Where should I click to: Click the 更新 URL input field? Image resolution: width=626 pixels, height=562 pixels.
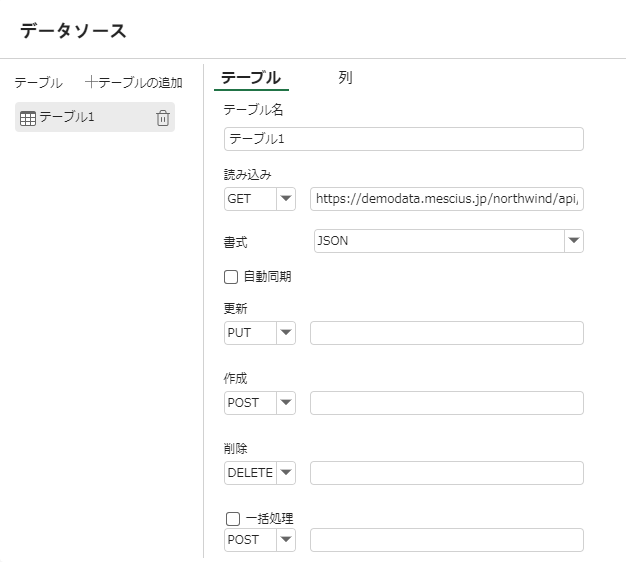(446, 333)
